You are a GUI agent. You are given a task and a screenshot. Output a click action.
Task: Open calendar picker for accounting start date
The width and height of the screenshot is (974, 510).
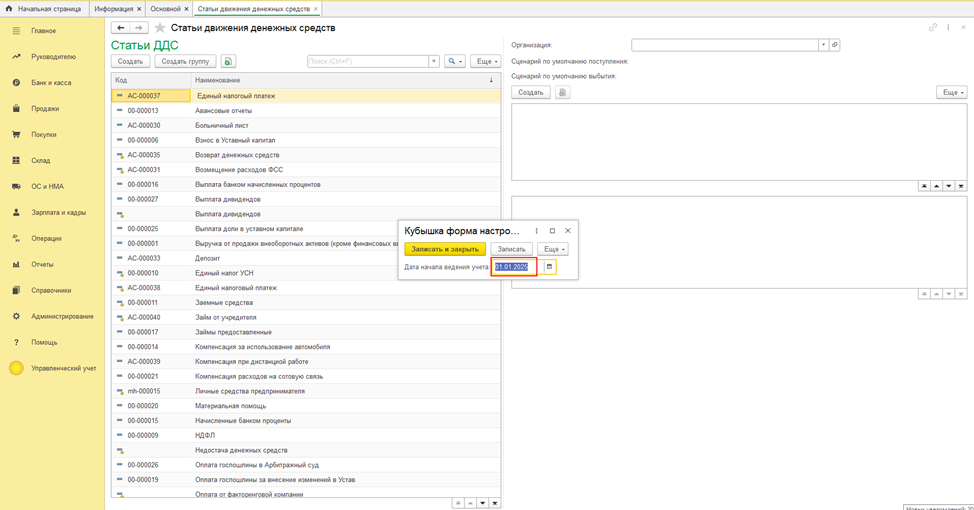(x=549, y=267)
